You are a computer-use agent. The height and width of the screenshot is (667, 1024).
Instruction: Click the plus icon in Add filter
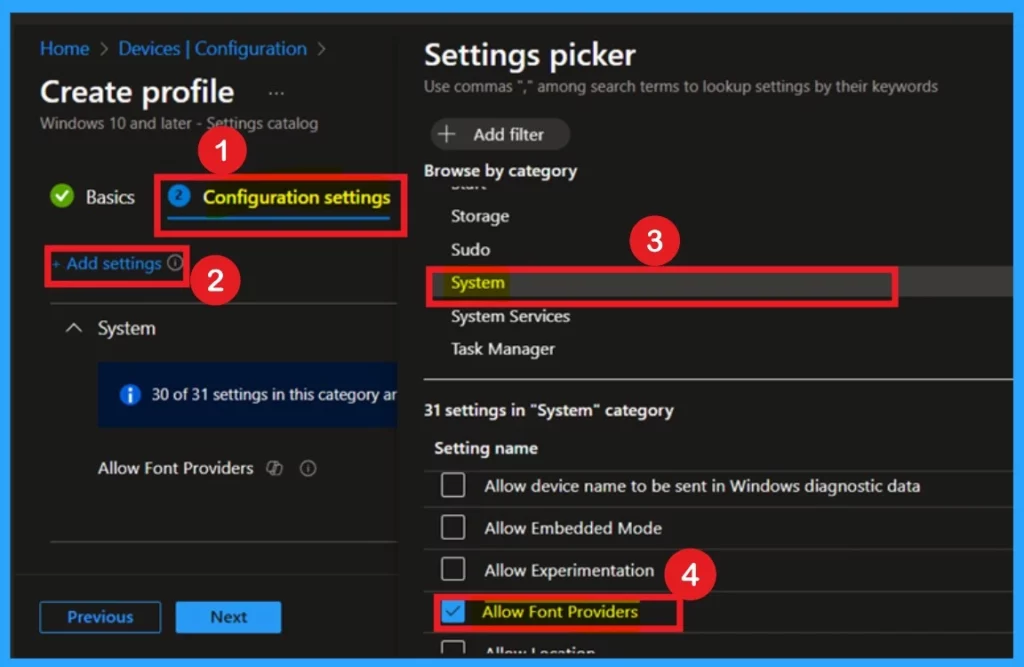tap(447, 134)
